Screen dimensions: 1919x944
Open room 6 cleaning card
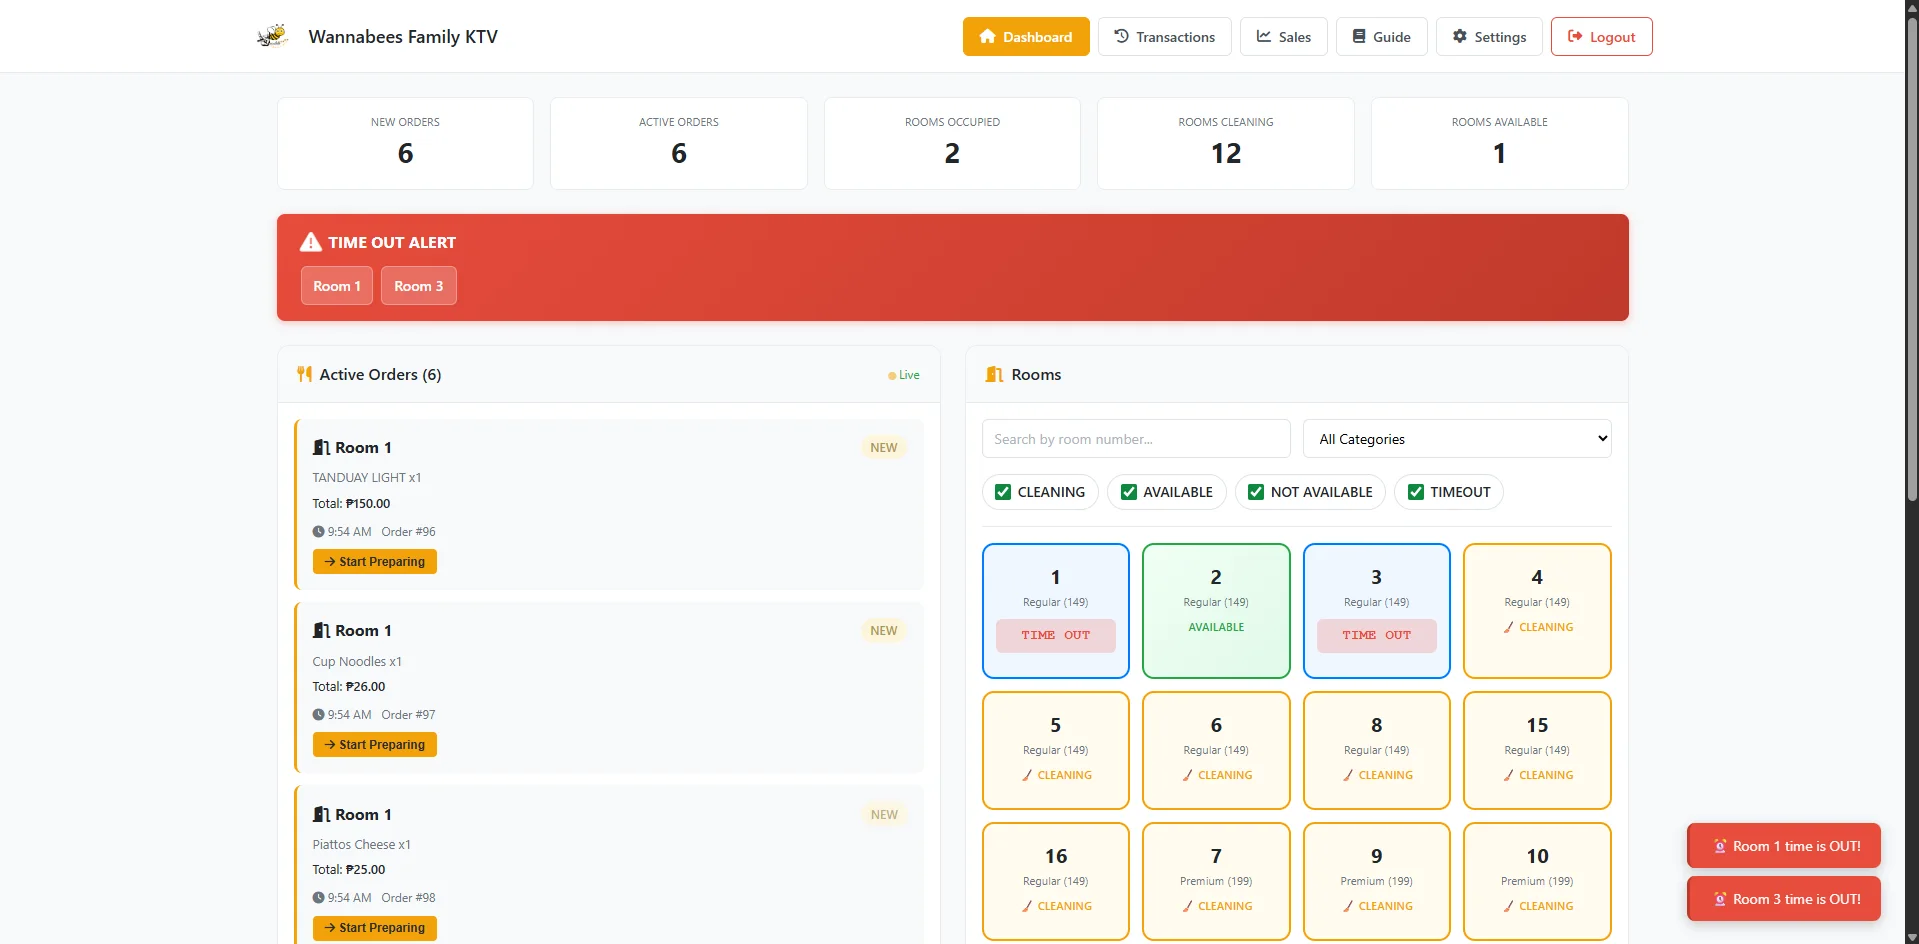1216,750
